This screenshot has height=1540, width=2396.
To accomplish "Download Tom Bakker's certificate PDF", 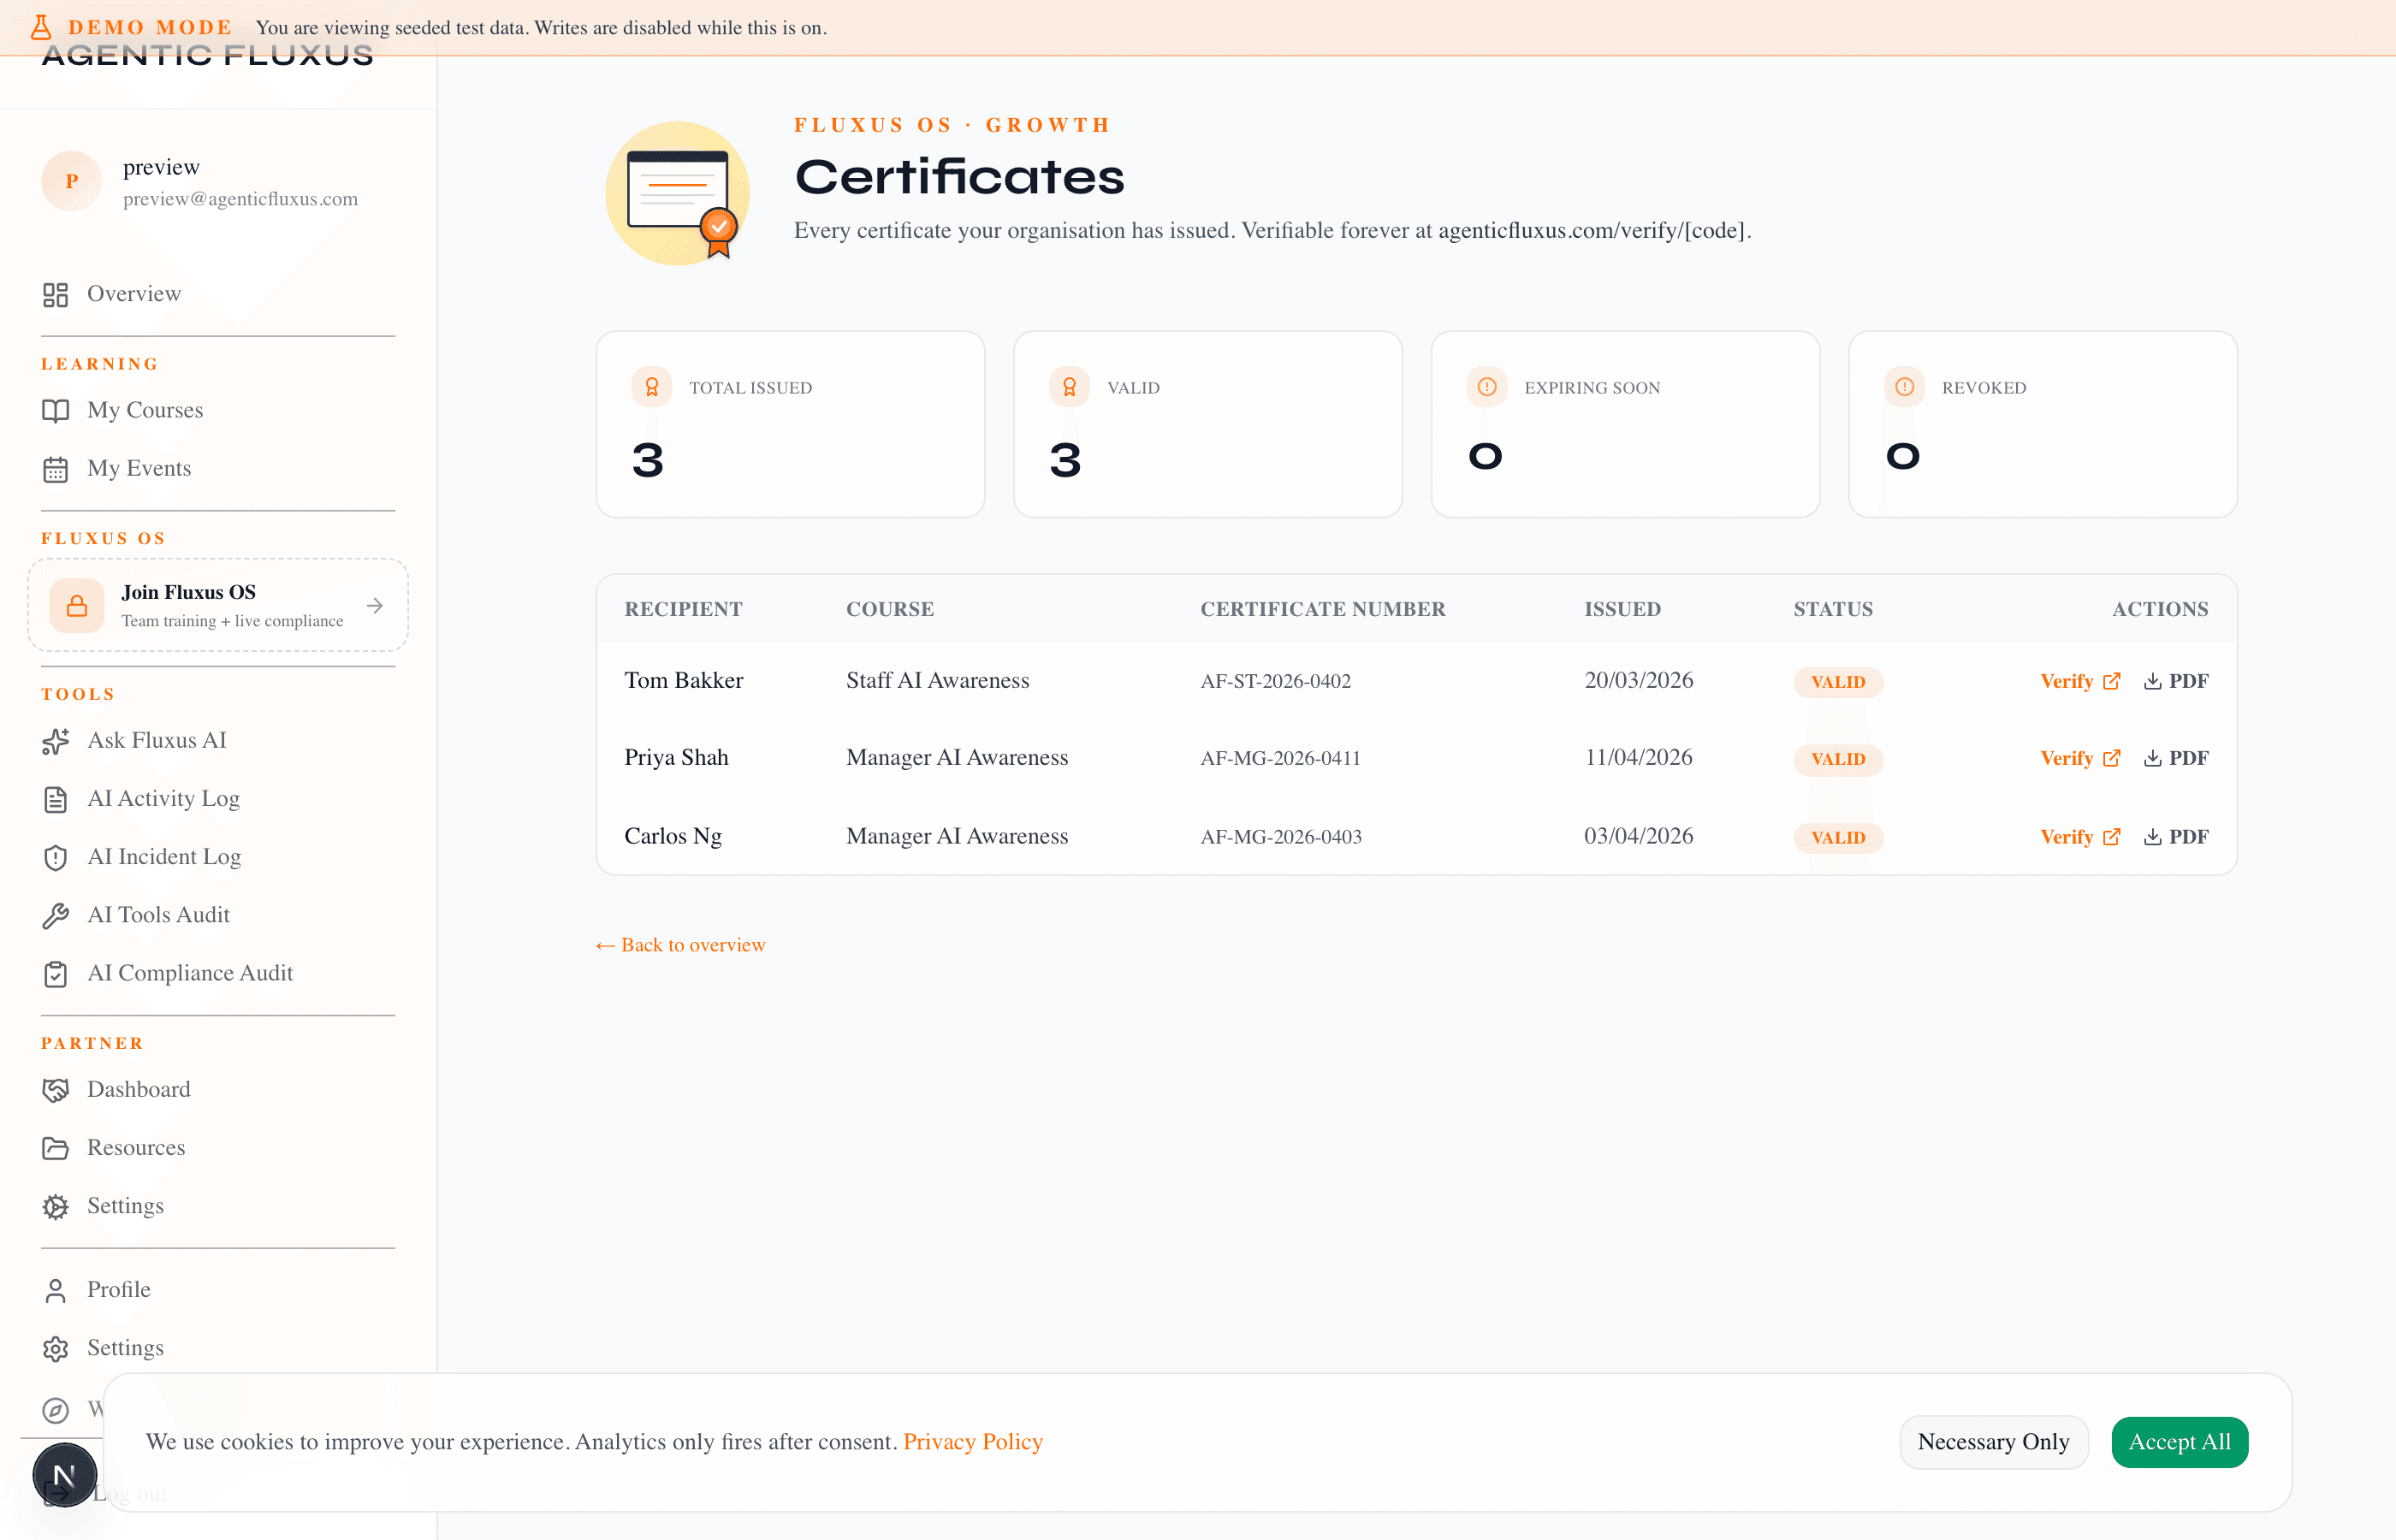I will (x=2177, y=681).
